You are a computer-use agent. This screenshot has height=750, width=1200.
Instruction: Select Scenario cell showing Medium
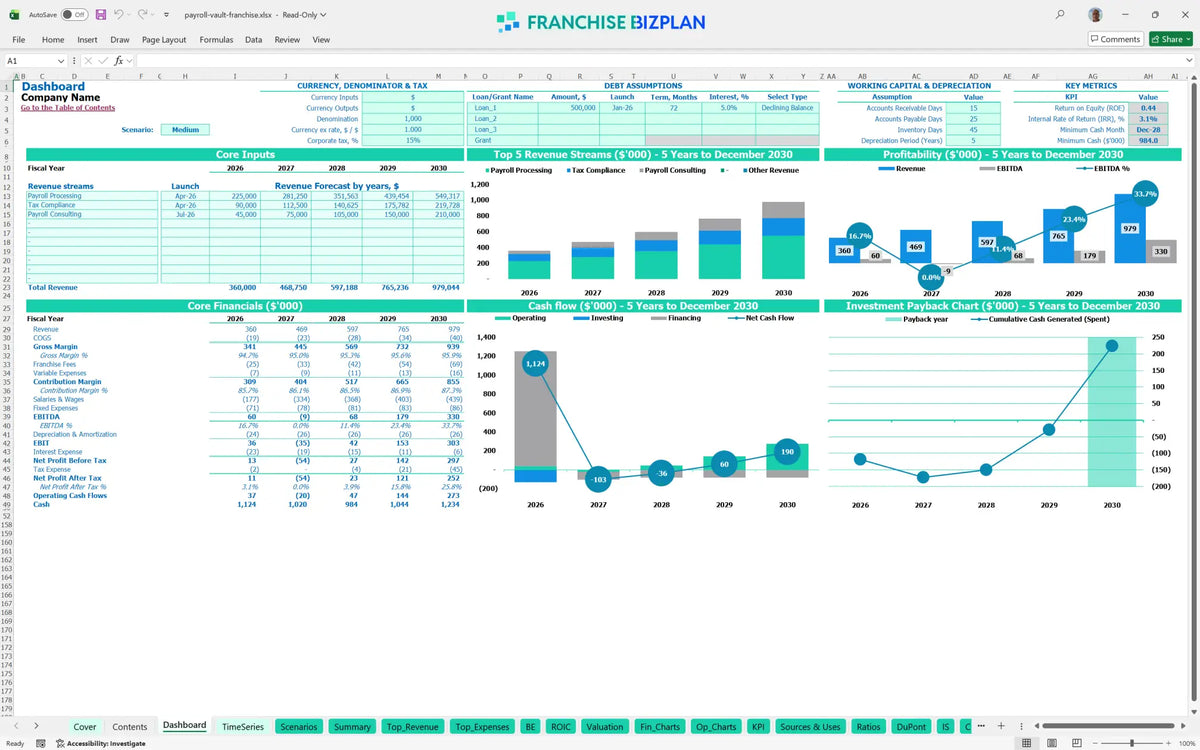tap(185, 129)
